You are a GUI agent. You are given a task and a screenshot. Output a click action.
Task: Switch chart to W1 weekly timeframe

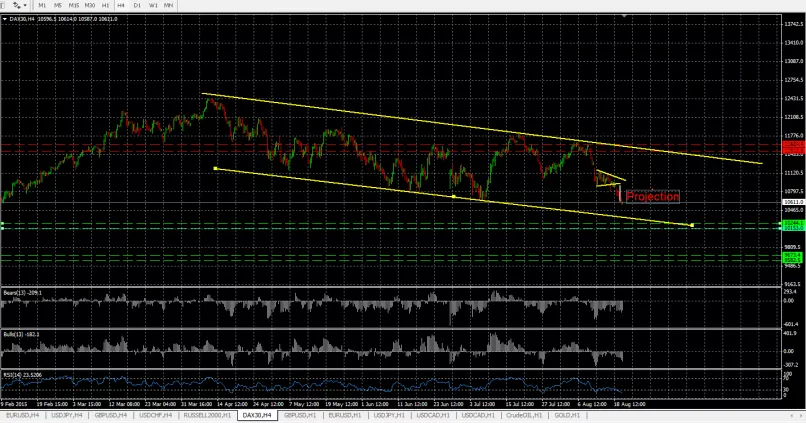pos(153,5)
